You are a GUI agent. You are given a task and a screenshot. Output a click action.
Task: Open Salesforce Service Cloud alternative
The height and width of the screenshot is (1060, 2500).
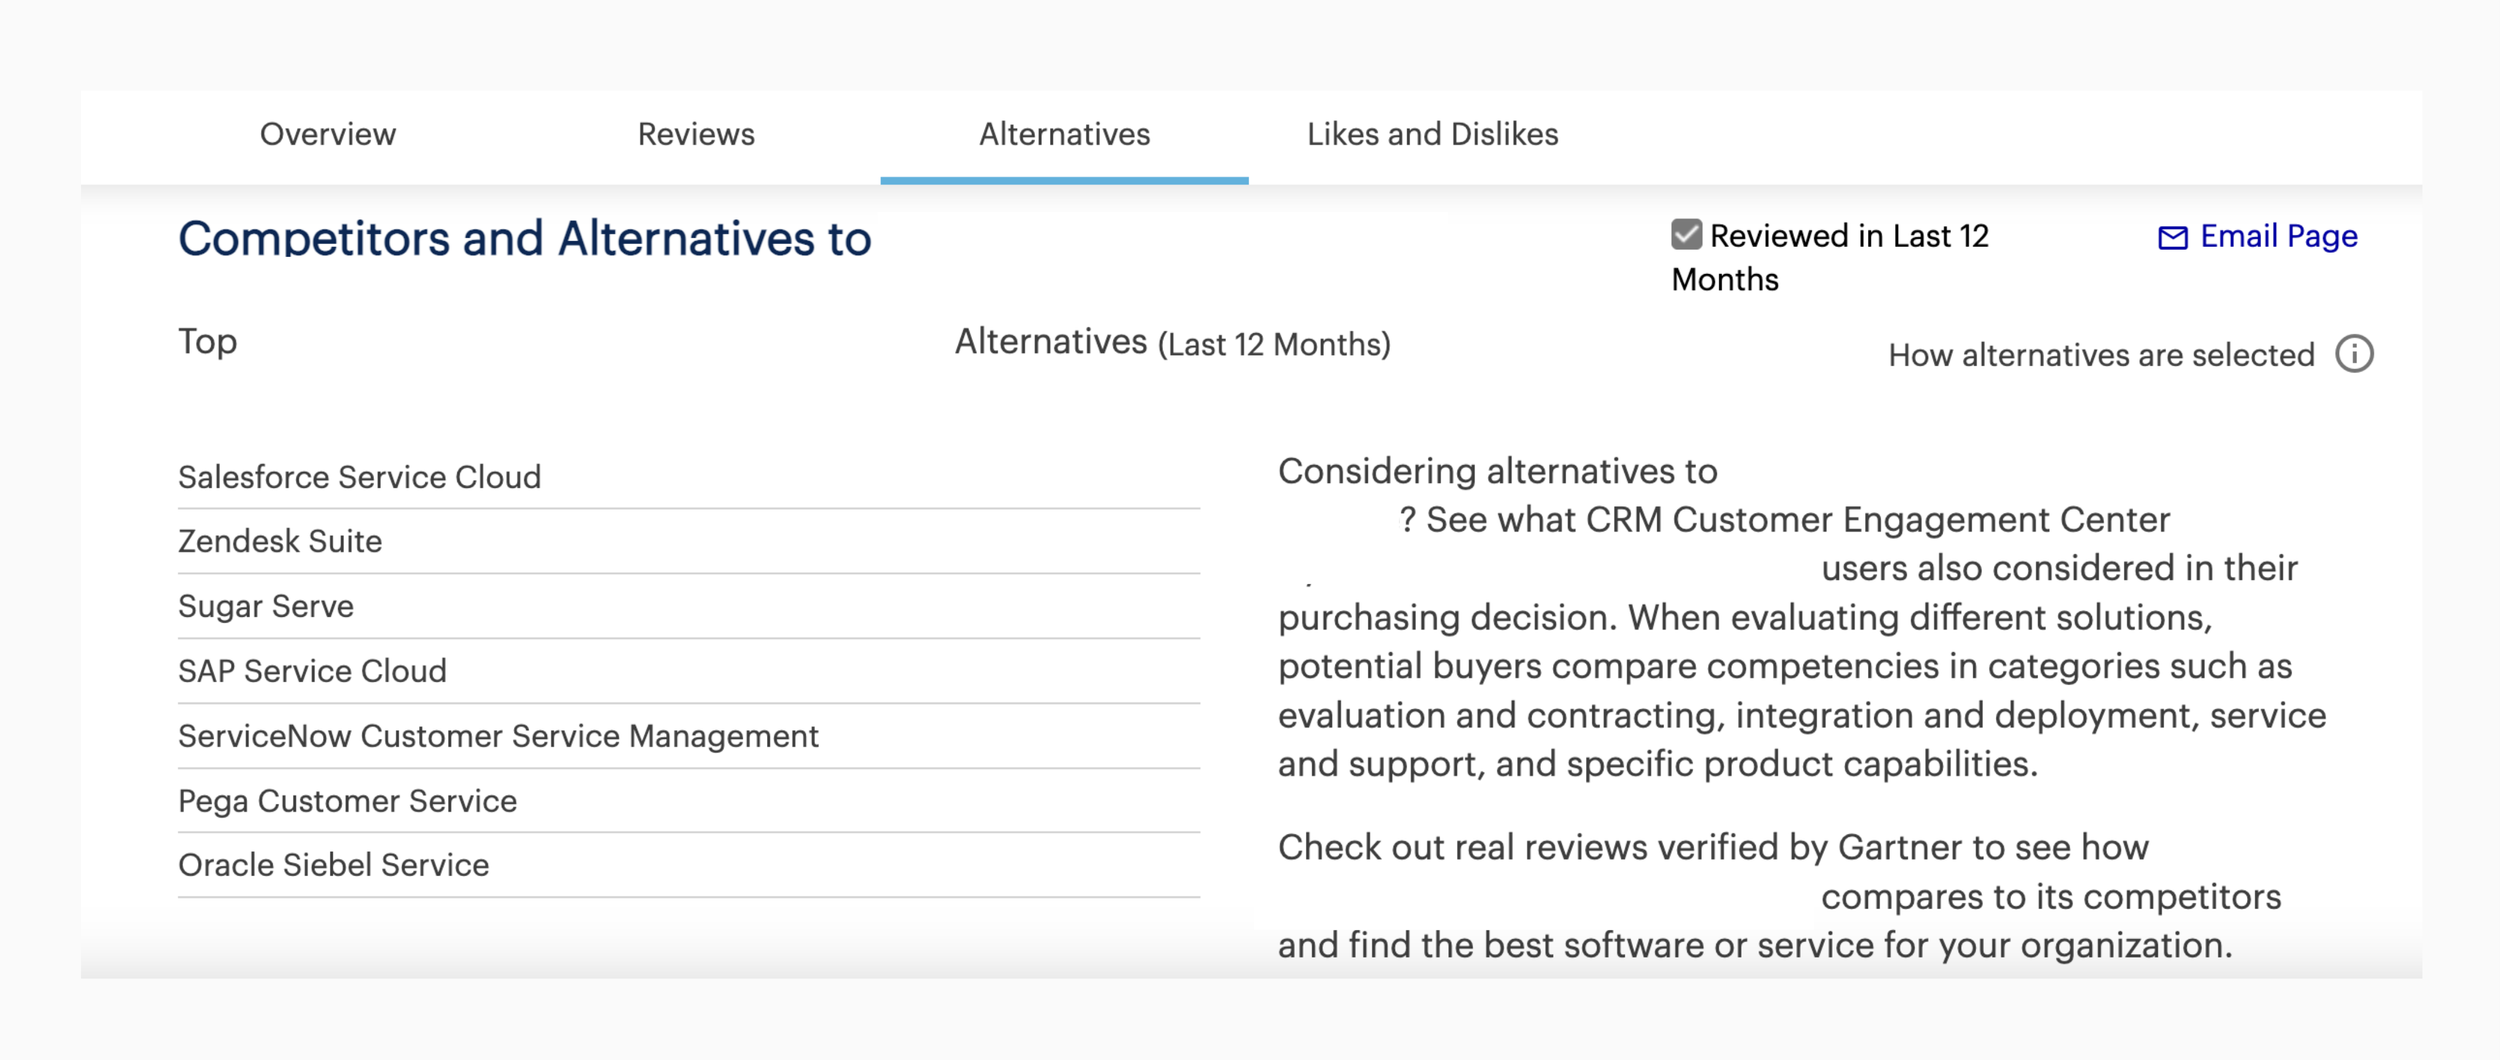click(x=360, y=477)
